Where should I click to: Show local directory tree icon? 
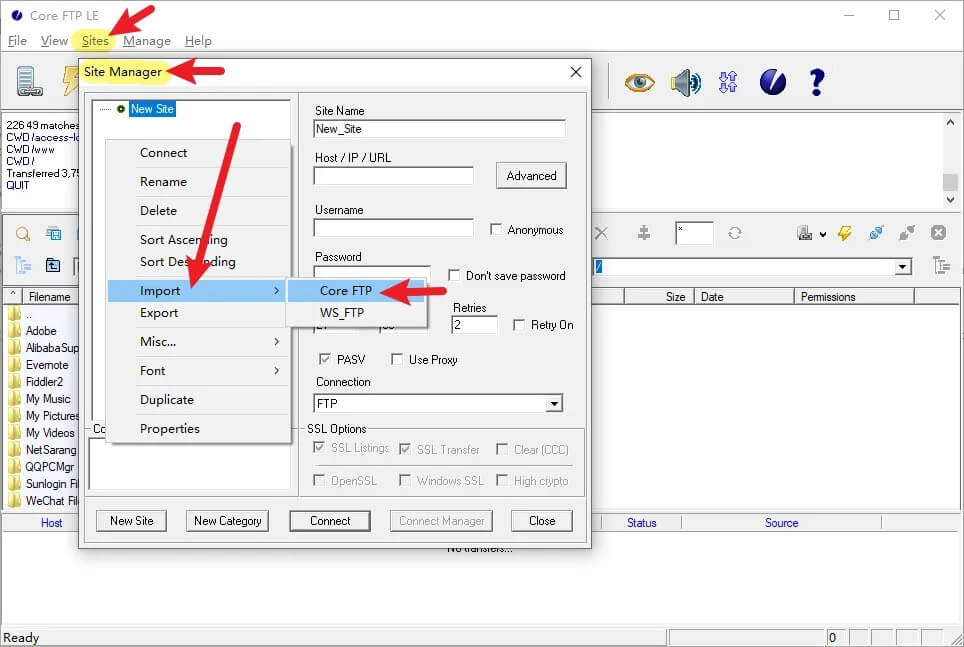click(x=23, y=265)
